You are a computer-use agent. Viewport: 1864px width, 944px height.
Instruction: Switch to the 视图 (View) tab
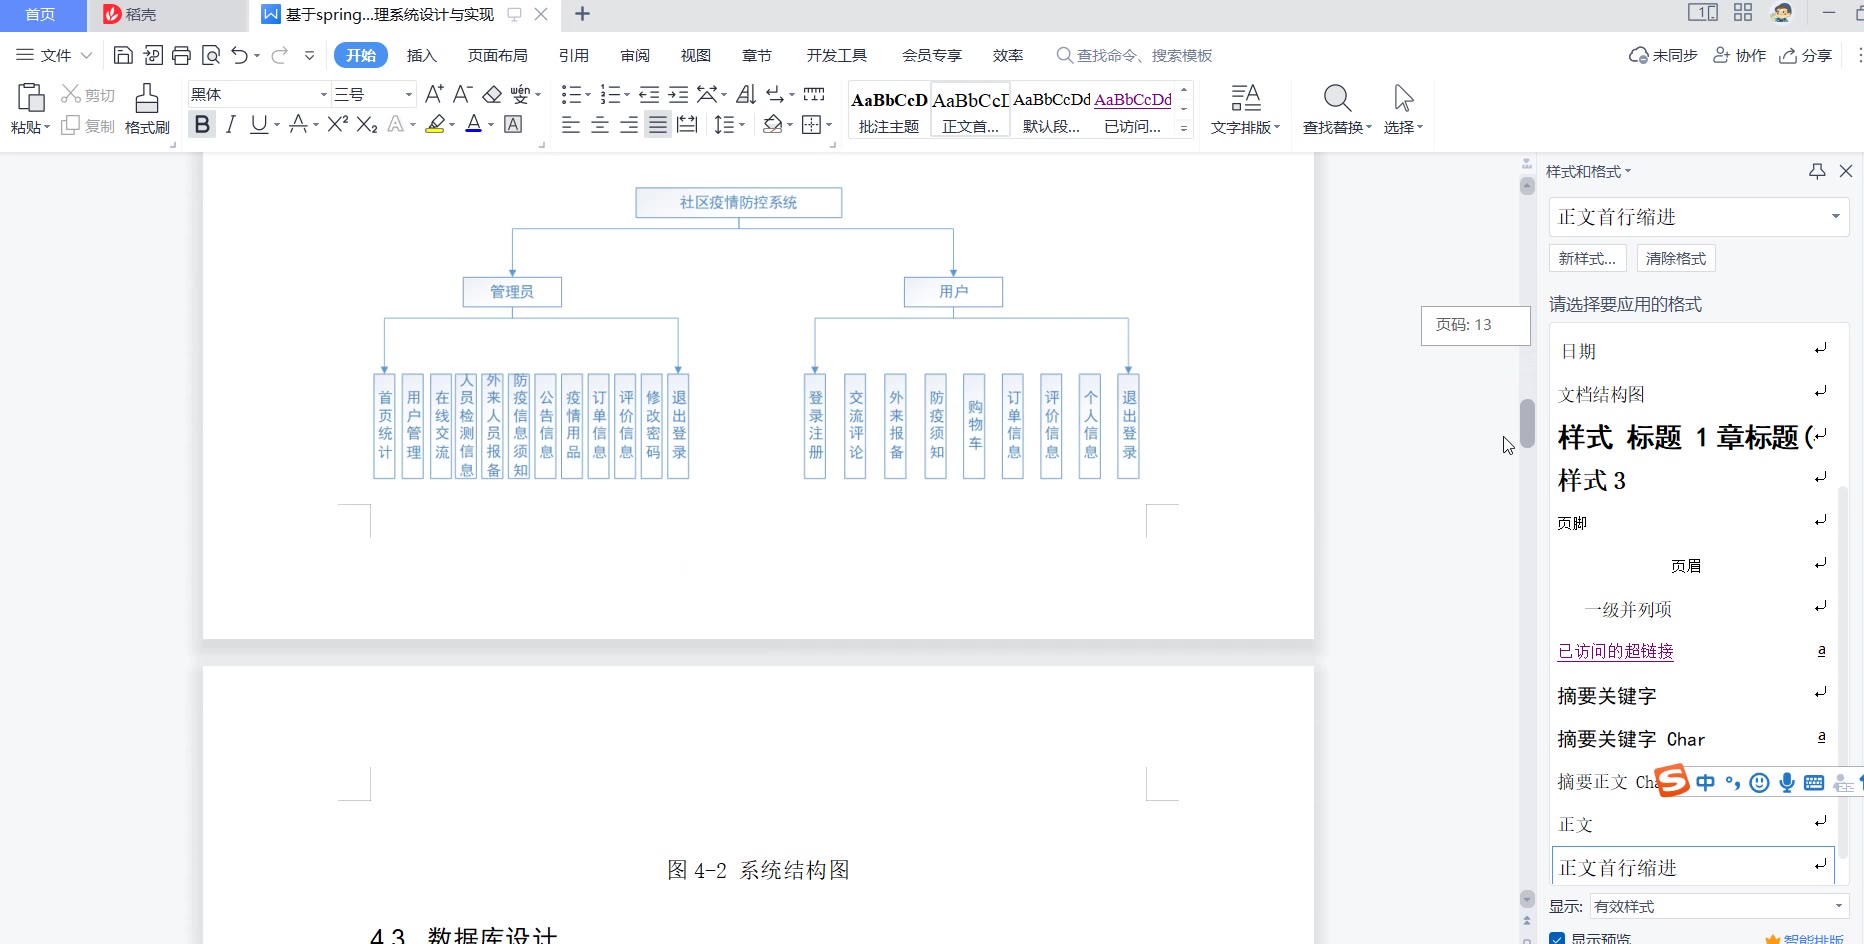(696, 55)
